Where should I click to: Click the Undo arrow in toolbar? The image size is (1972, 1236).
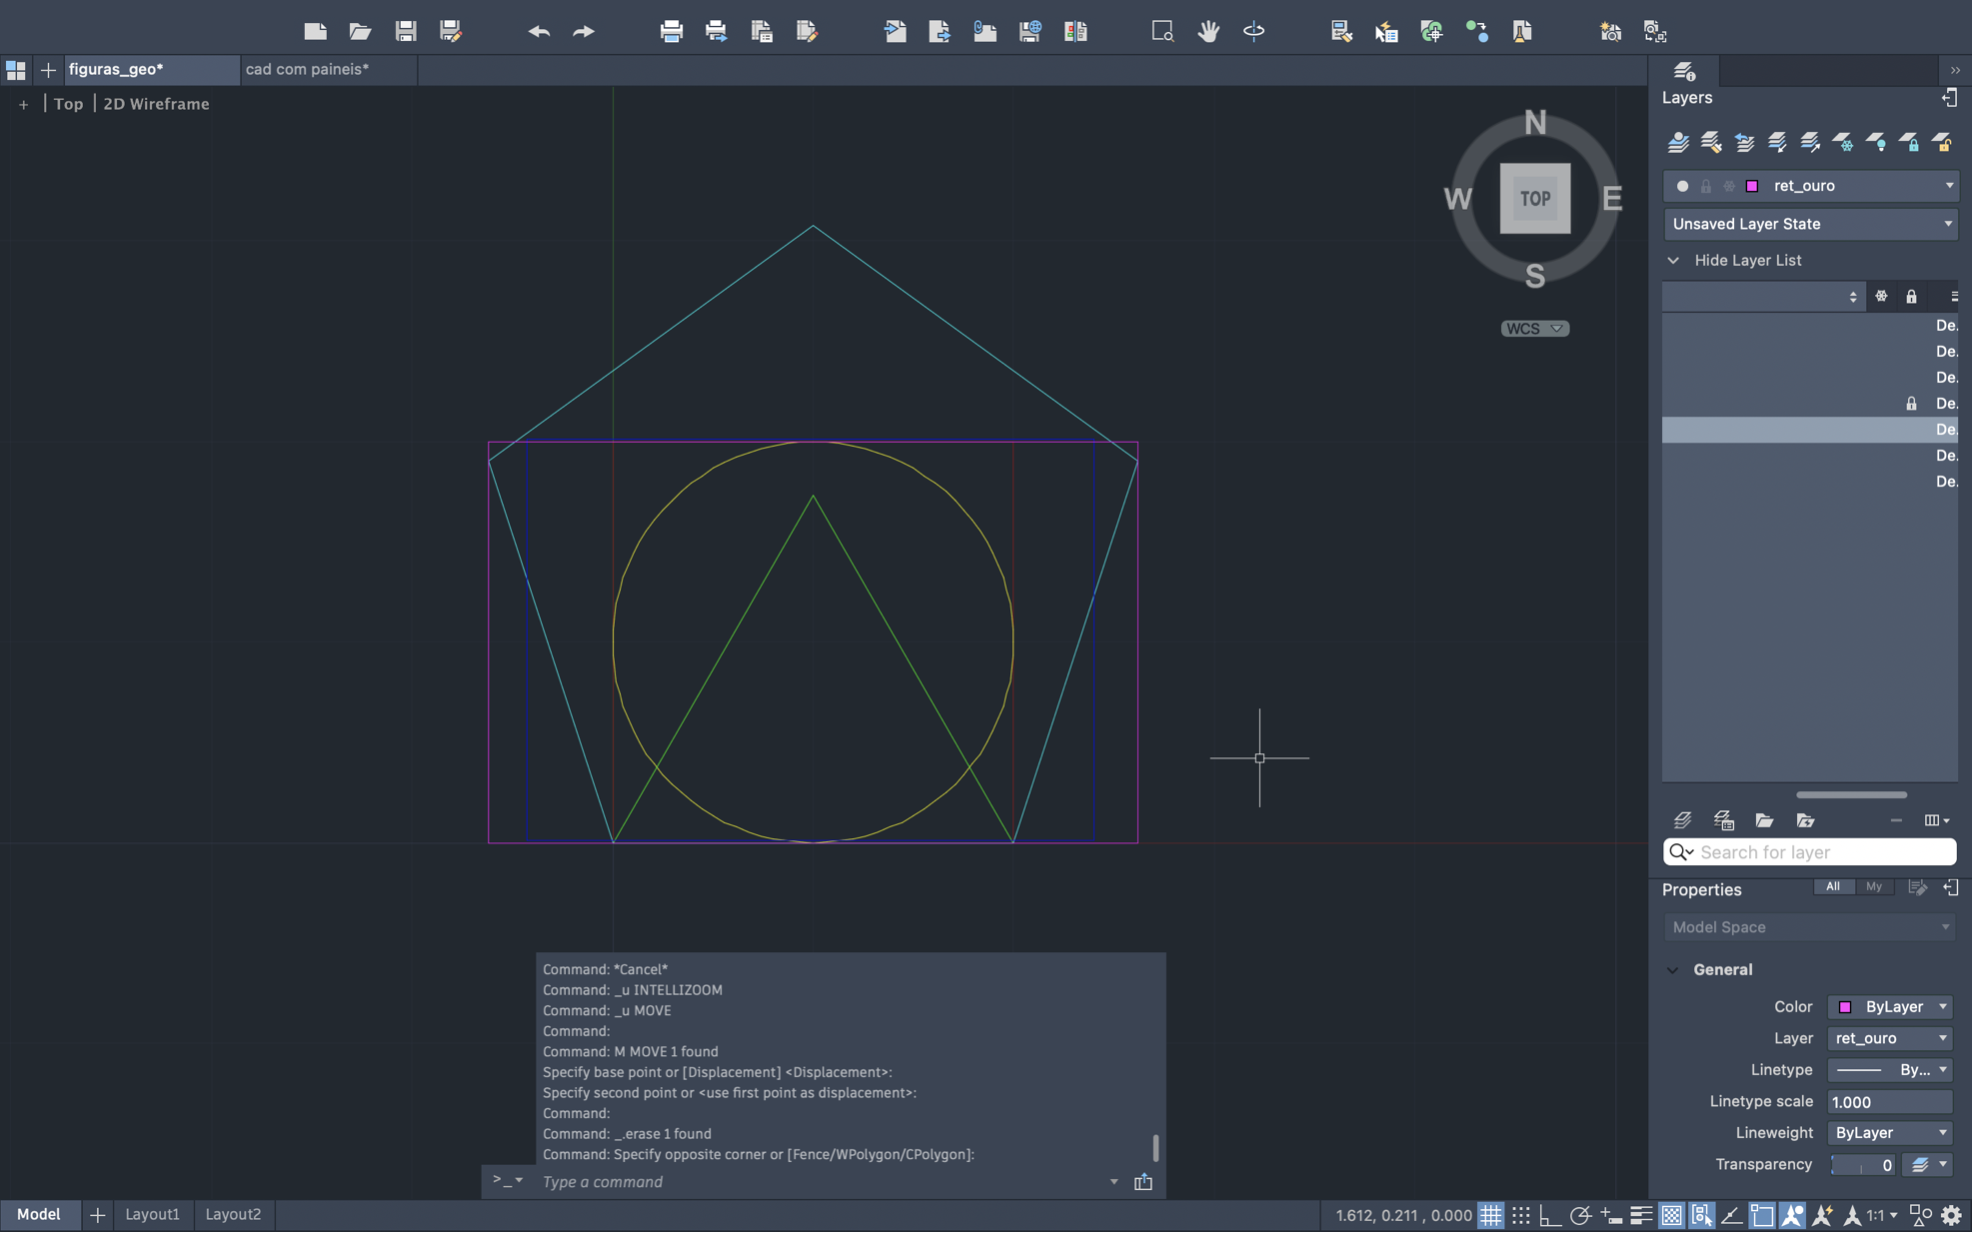[x=538, y=32]
